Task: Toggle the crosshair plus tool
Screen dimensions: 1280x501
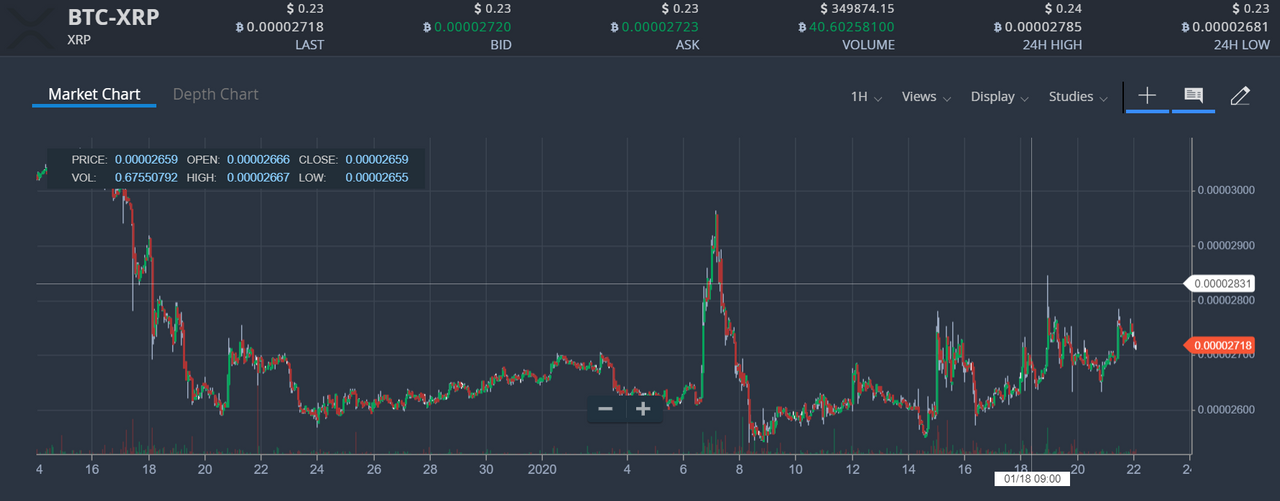Action: [1147, 96]
